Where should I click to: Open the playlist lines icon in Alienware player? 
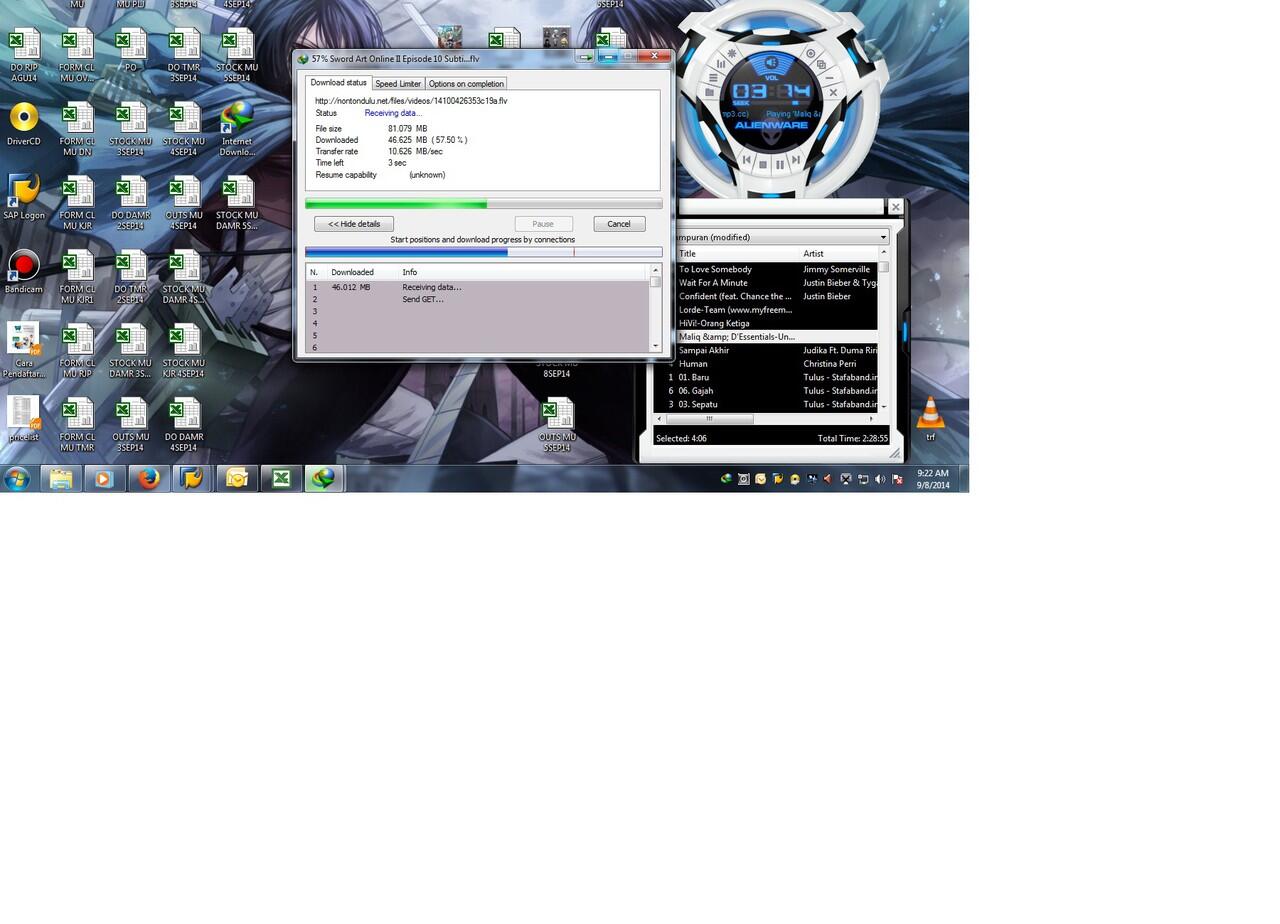pyautogui.click(x=713, y=78)
